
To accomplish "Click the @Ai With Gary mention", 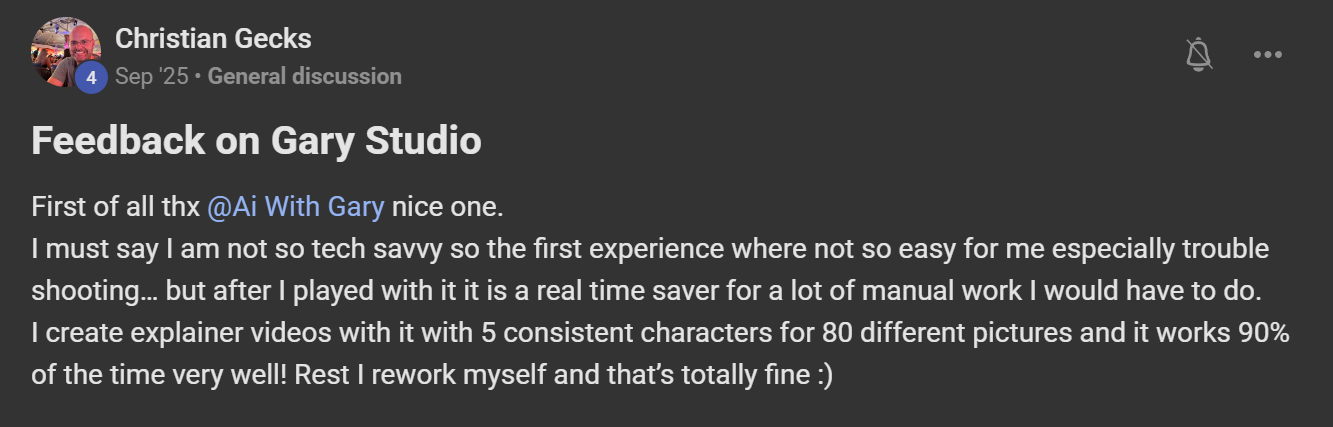I will pyautogui.click(x=295, y=207).
